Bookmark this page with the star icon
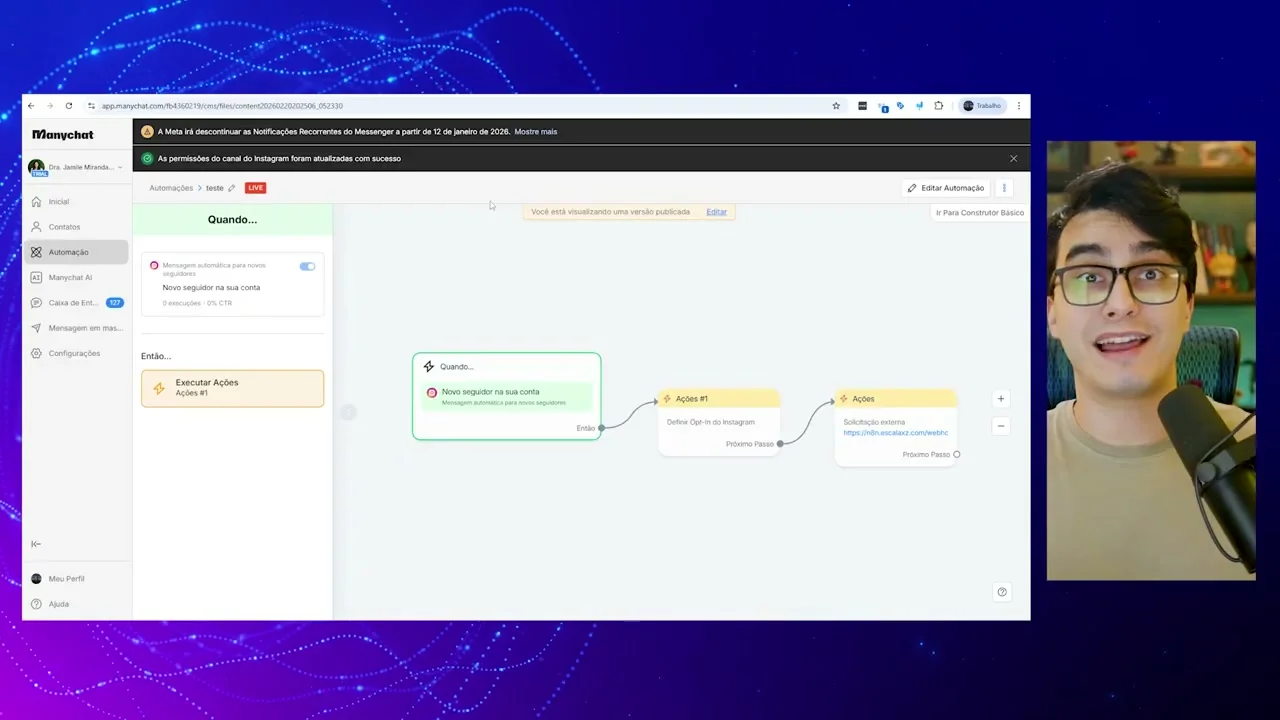 (x=836, y=106)
